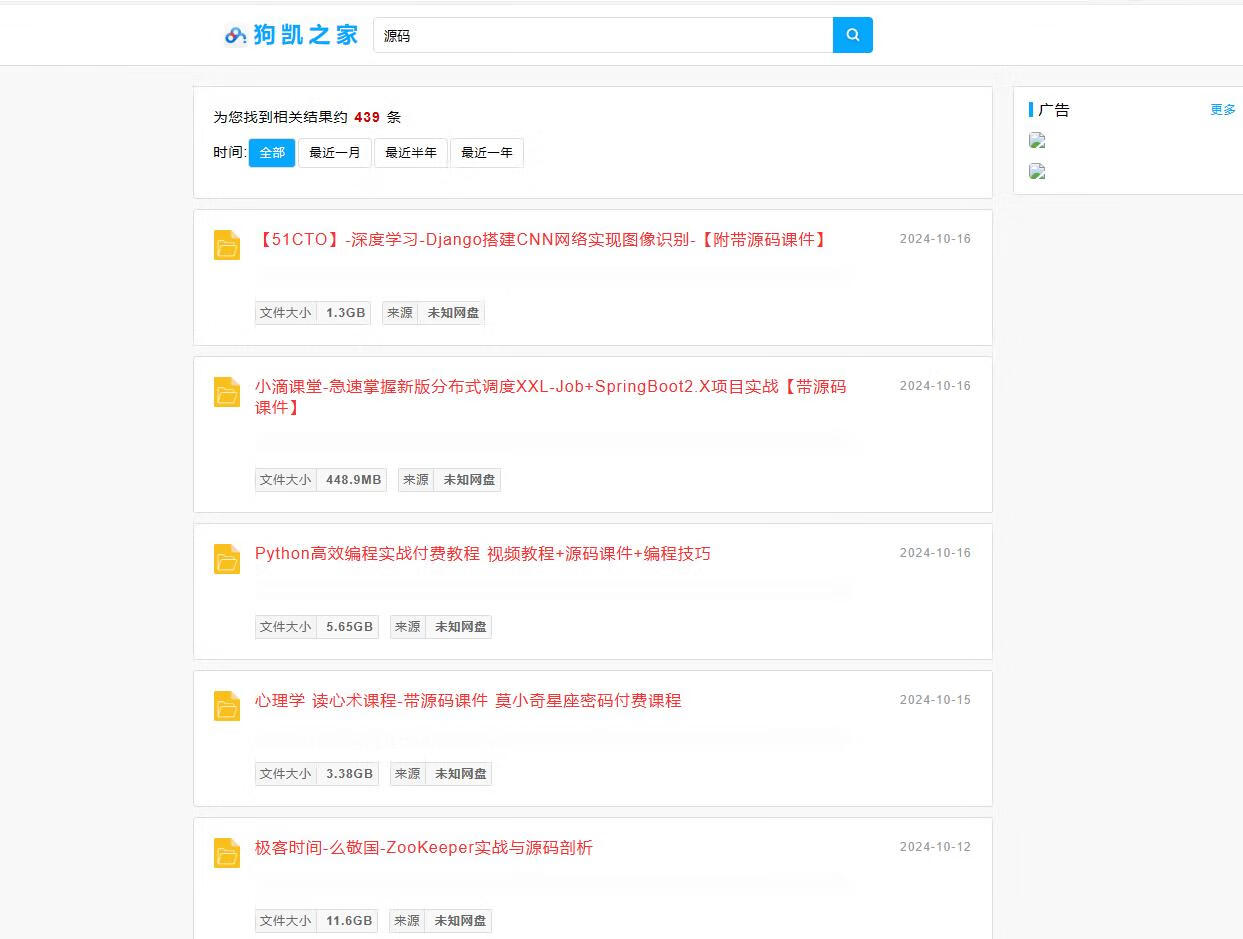Open the 小滴课堂 XXL-Job SpringBoot2.X result
The image size is (1243, 939).
click(x=551, y=397)
